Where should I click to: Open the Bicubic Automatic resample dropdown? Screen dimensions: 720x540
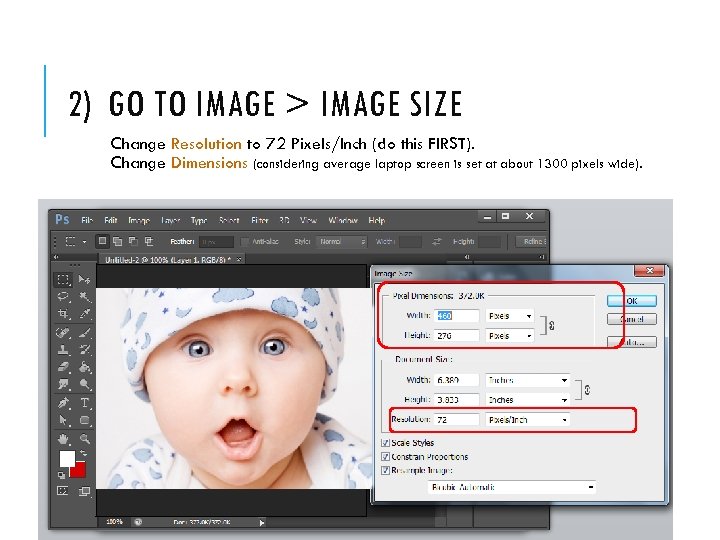(x=512, y=487)
